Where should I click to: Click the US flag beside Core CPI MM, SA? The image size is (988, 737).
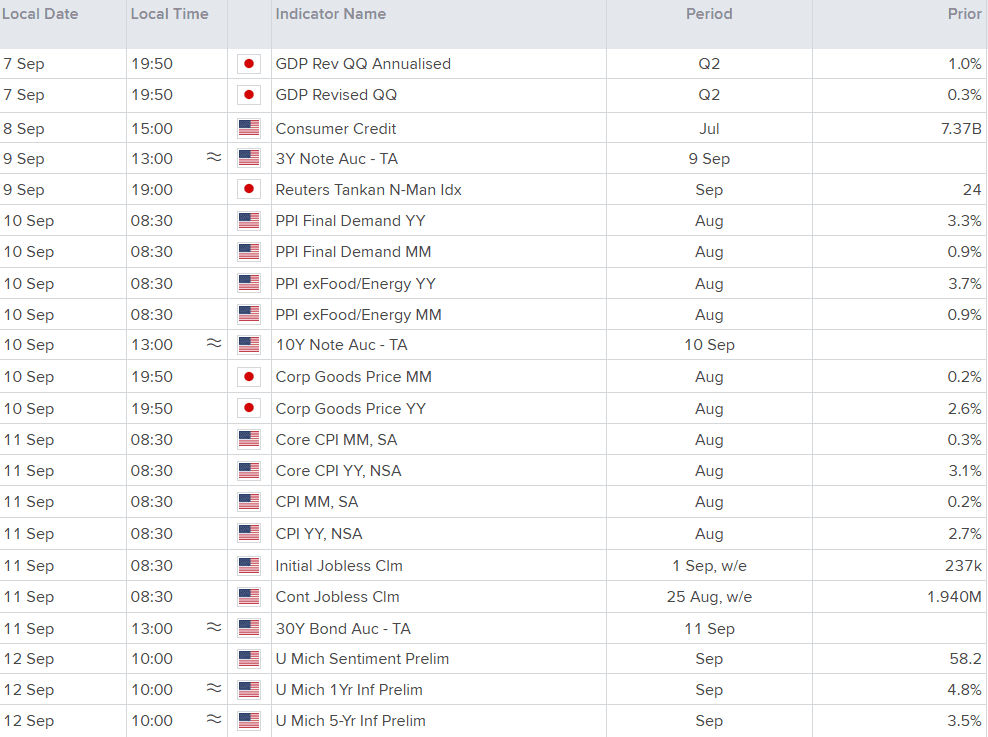(249, 439)
